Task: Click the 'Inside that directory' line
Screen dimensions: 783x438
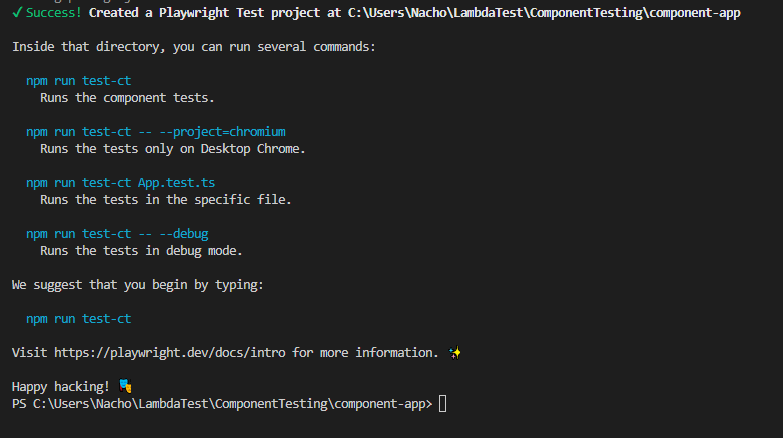Action: pos(194,47)
